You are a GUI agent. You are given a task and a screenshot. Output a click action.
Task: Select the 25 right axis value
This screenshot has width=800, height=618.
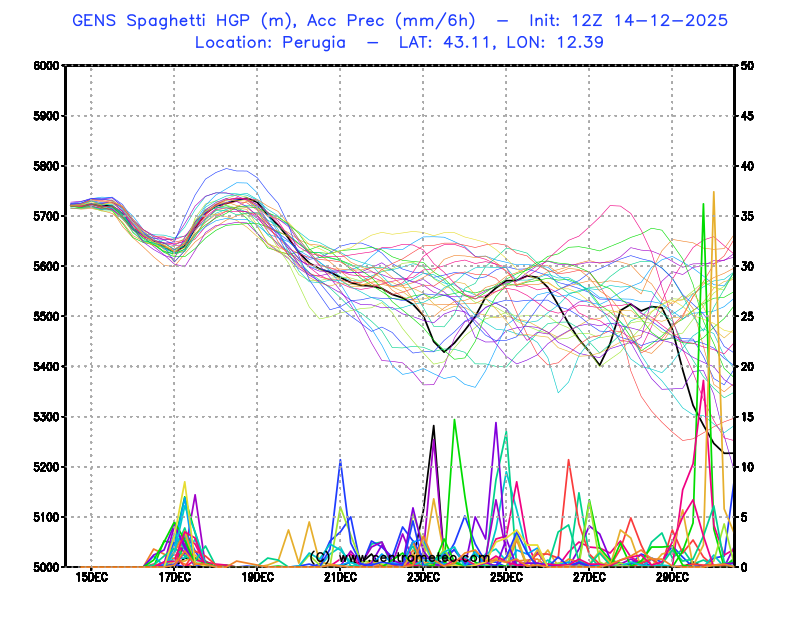[x=747, y=316]
